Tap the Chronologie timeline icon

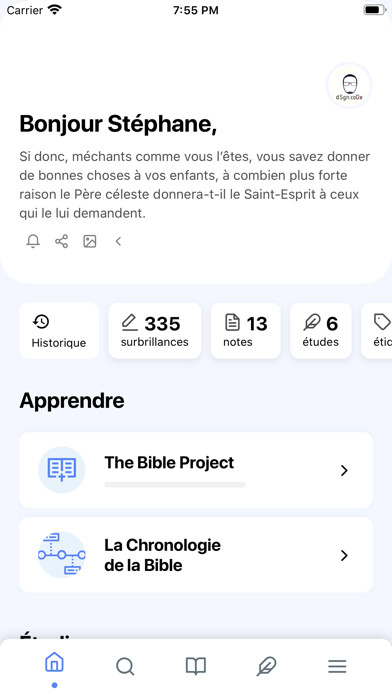[x=62, y=554]
